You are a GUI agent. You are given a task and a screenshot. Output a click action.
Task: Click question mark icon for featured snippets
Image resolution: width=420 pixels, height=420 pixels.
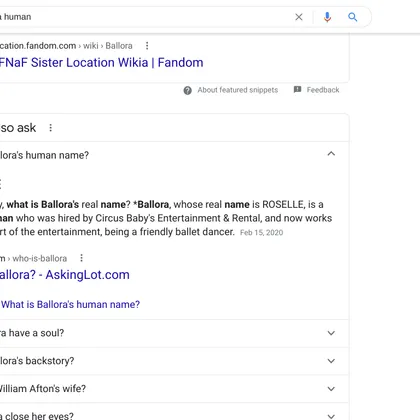pos(188,90)
